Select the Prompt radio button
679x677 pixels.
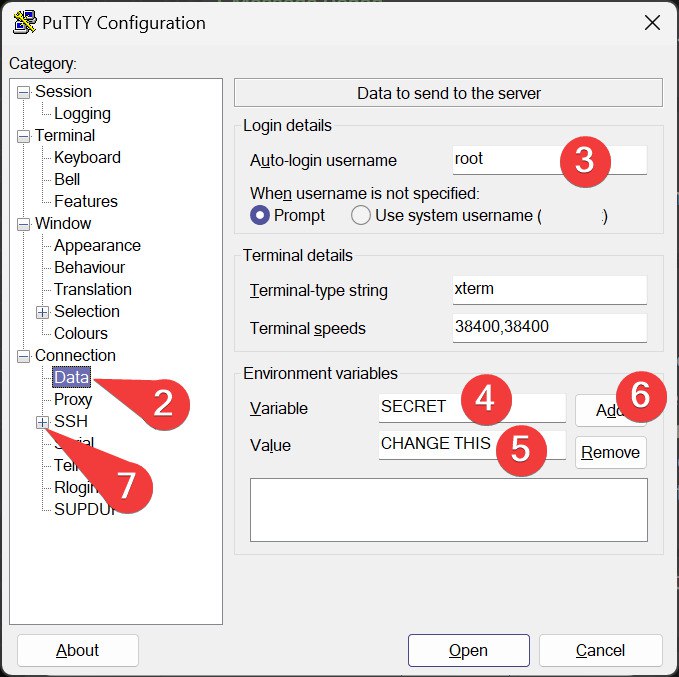[x=259, y=215]
